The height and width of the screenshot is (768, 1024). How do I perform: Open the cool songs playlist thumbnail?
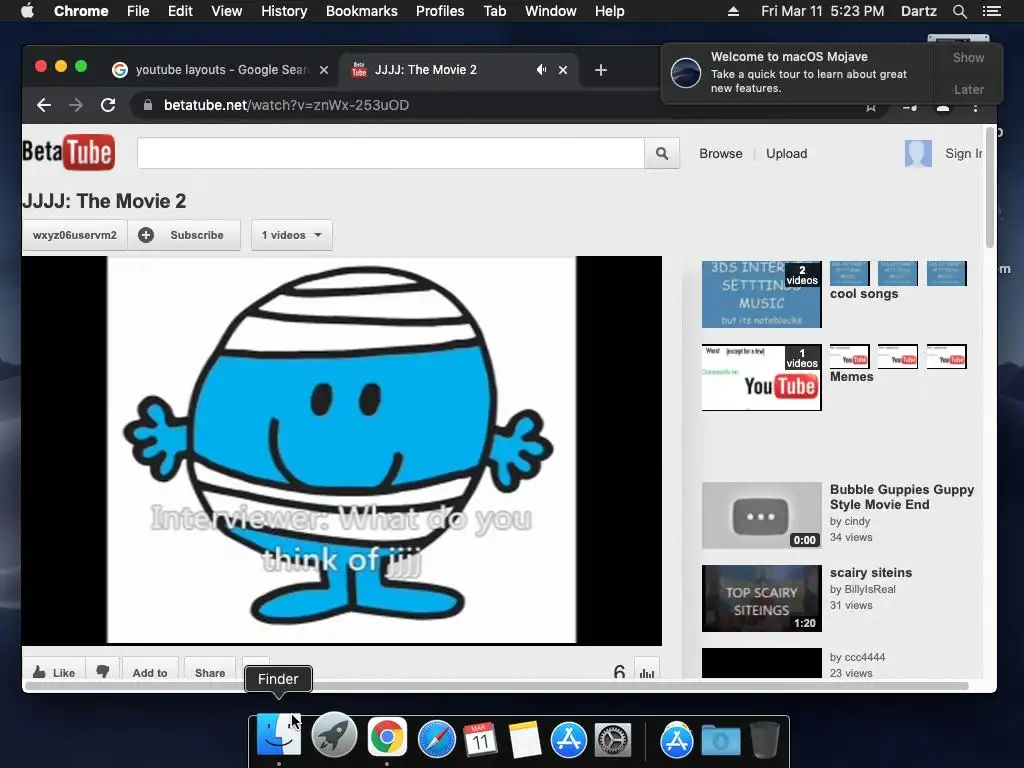click(x=761, y=295)
